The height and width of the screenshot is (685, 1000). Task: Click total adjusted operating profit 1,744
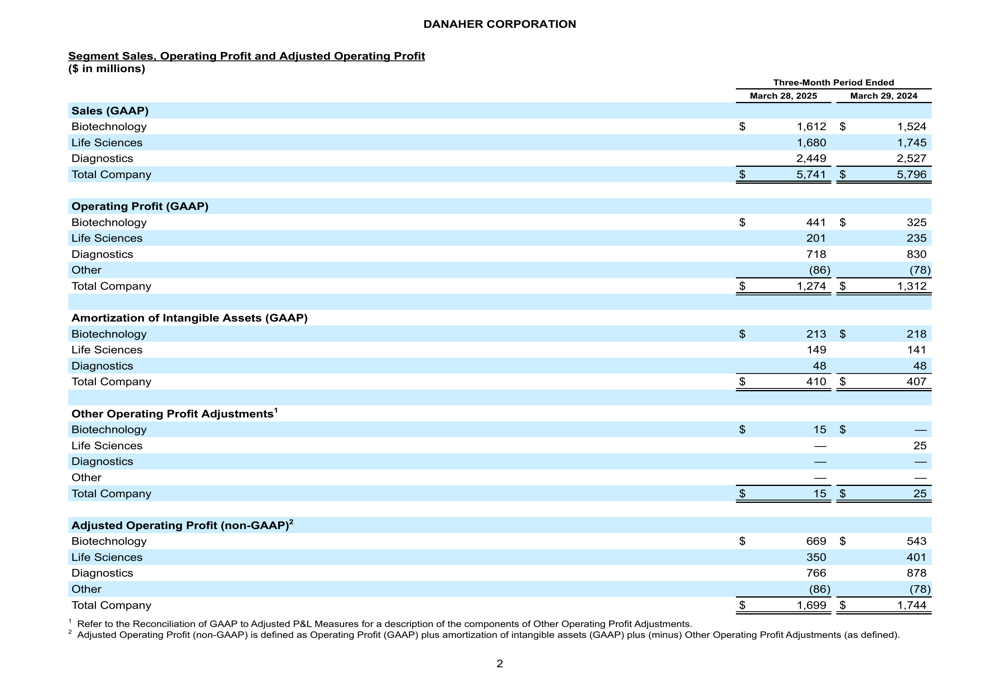[912, 605]
